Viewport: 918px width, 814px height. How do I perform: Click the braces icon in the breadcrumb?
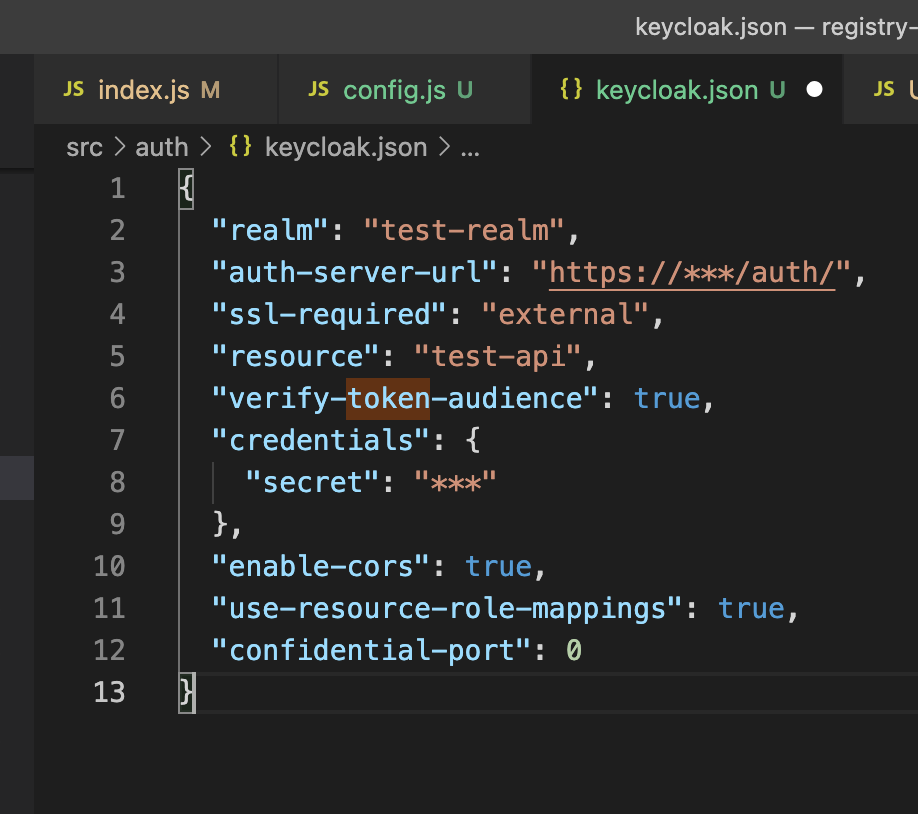(240, 146)
